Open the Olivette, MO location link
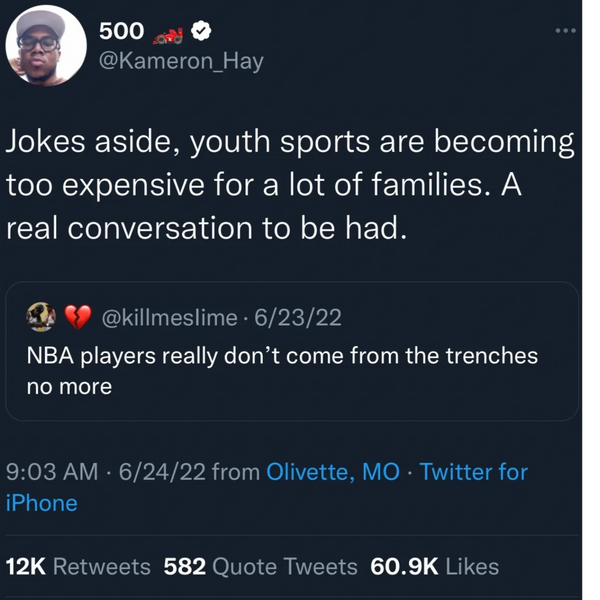This screenshot has width=600, height=600. pyautogui.click(x=333, y=471)
